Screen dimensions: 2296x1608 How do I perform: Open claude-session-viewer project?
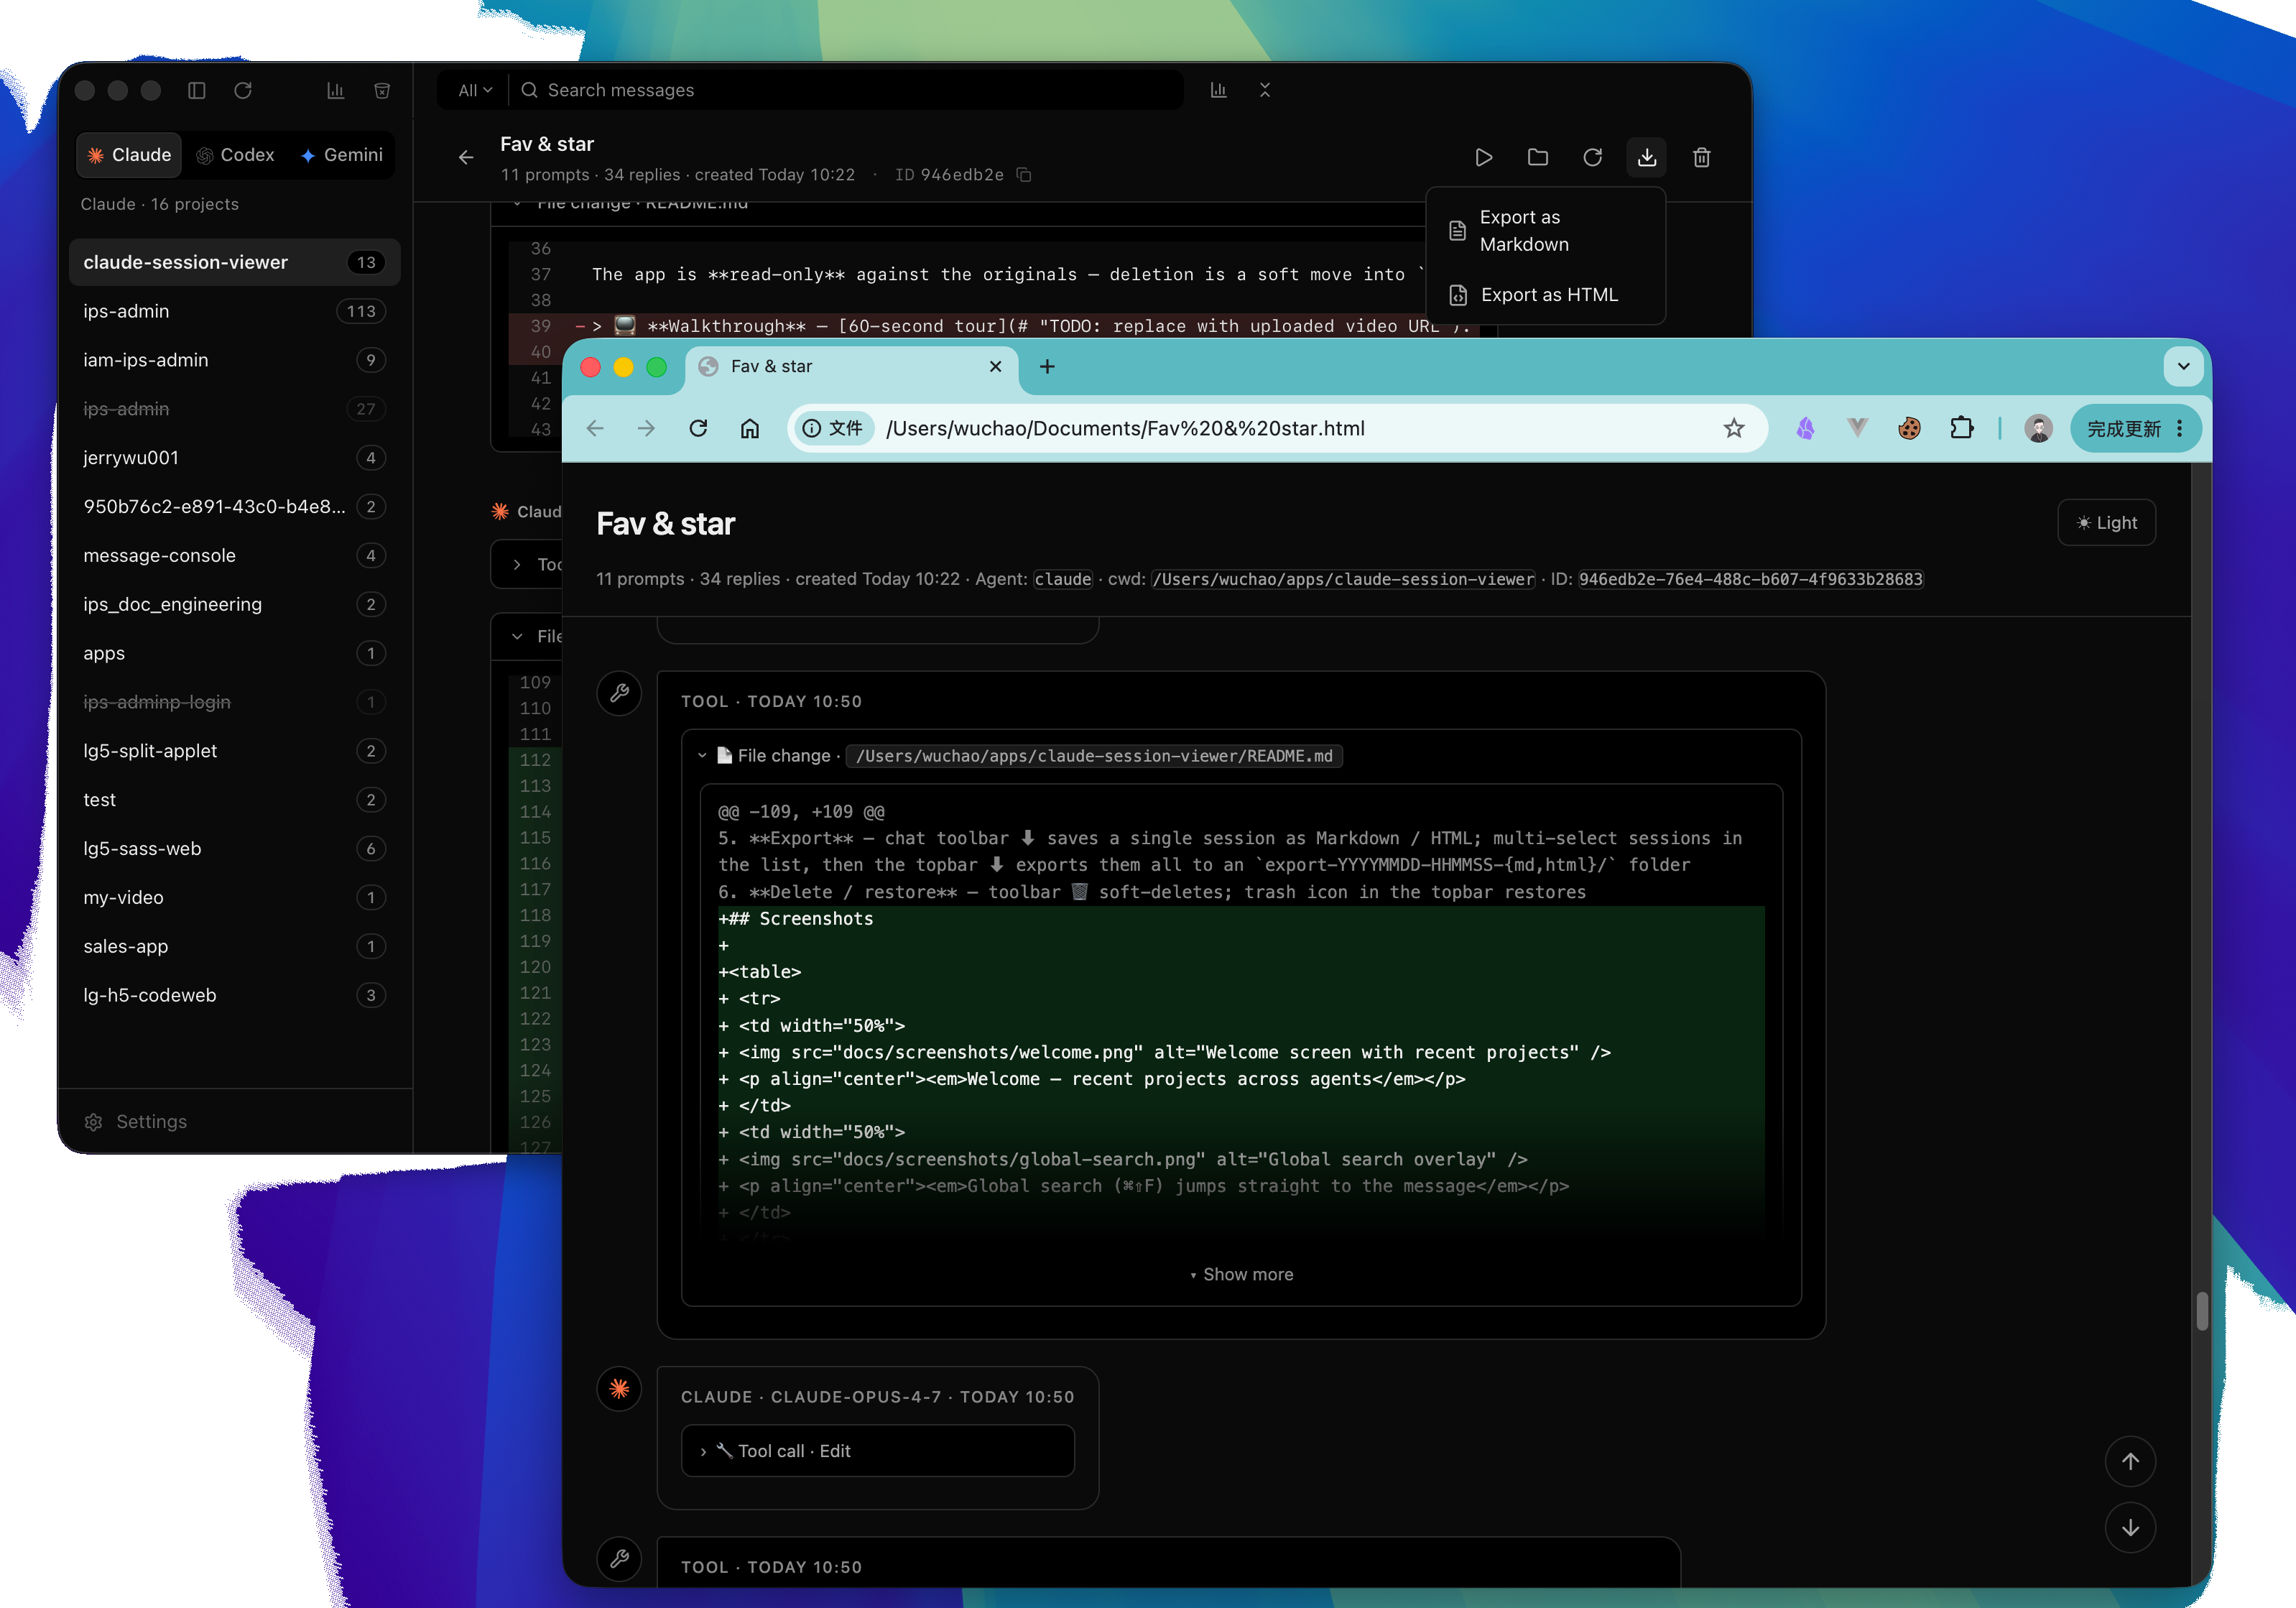click(235, 262)
